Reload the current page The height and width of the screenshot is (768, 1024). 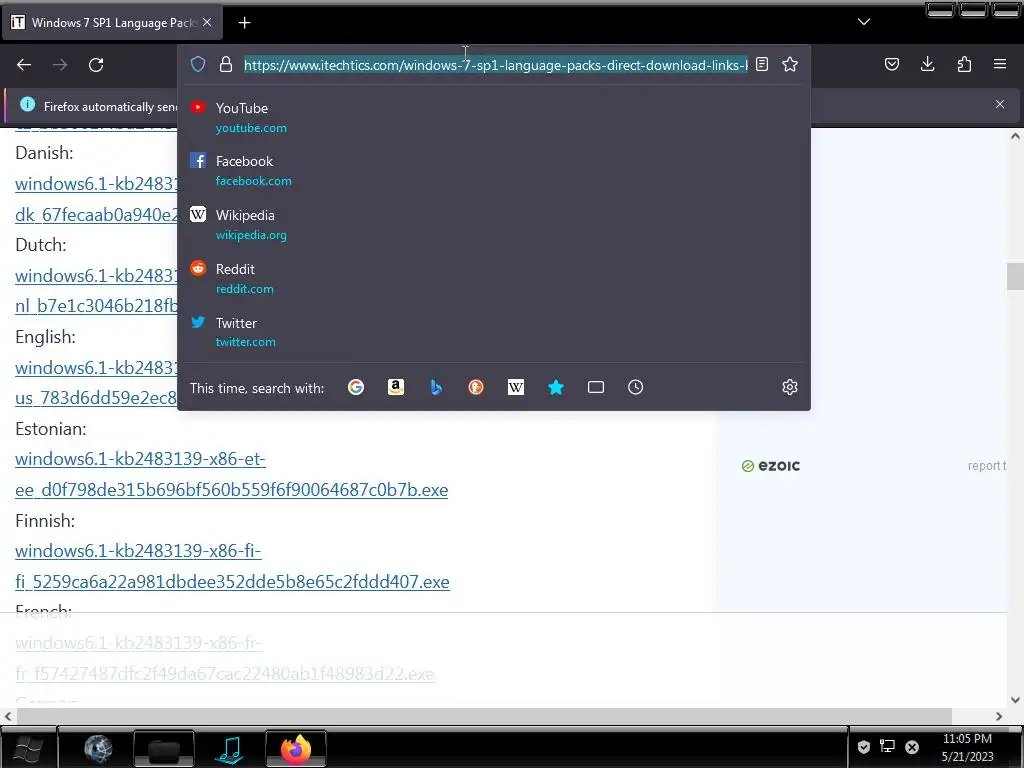(96, 65)
